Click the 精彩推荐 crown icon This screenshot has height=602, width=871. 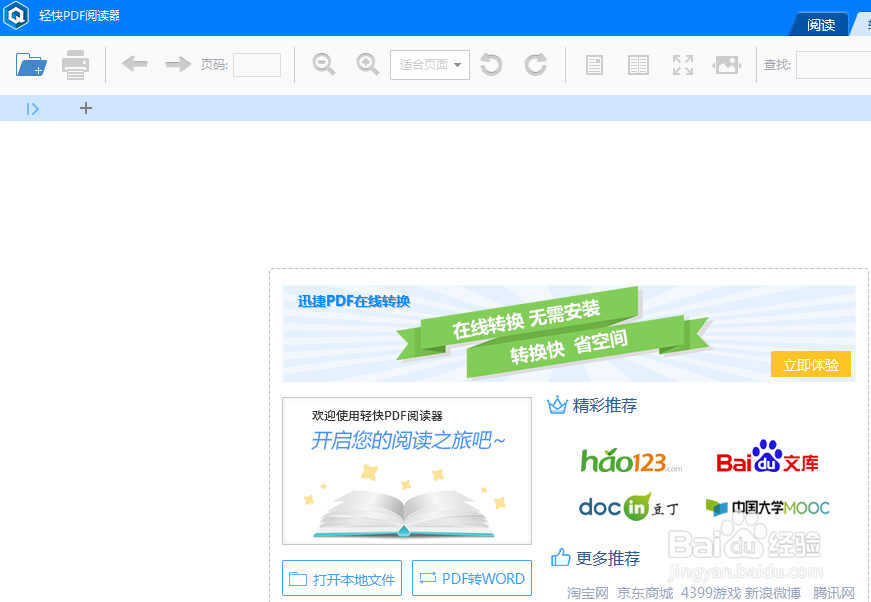[x=557, y=405]
